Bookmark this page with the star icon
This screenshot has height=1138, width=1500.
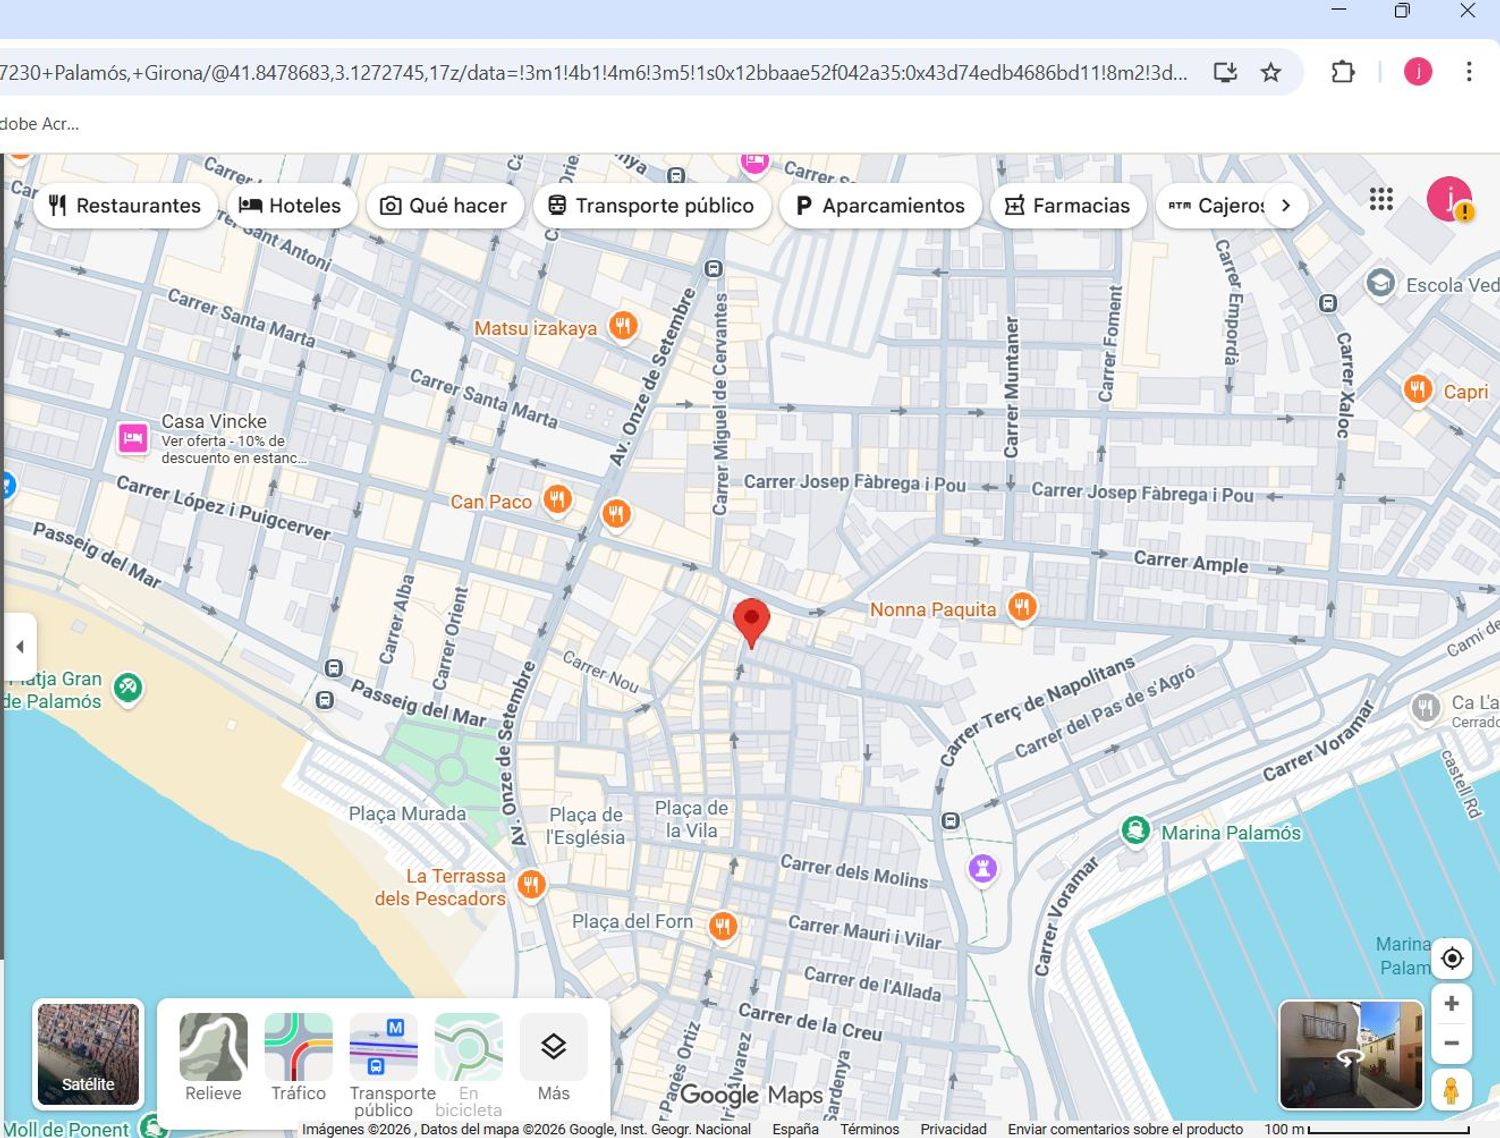pos(1271,72)
